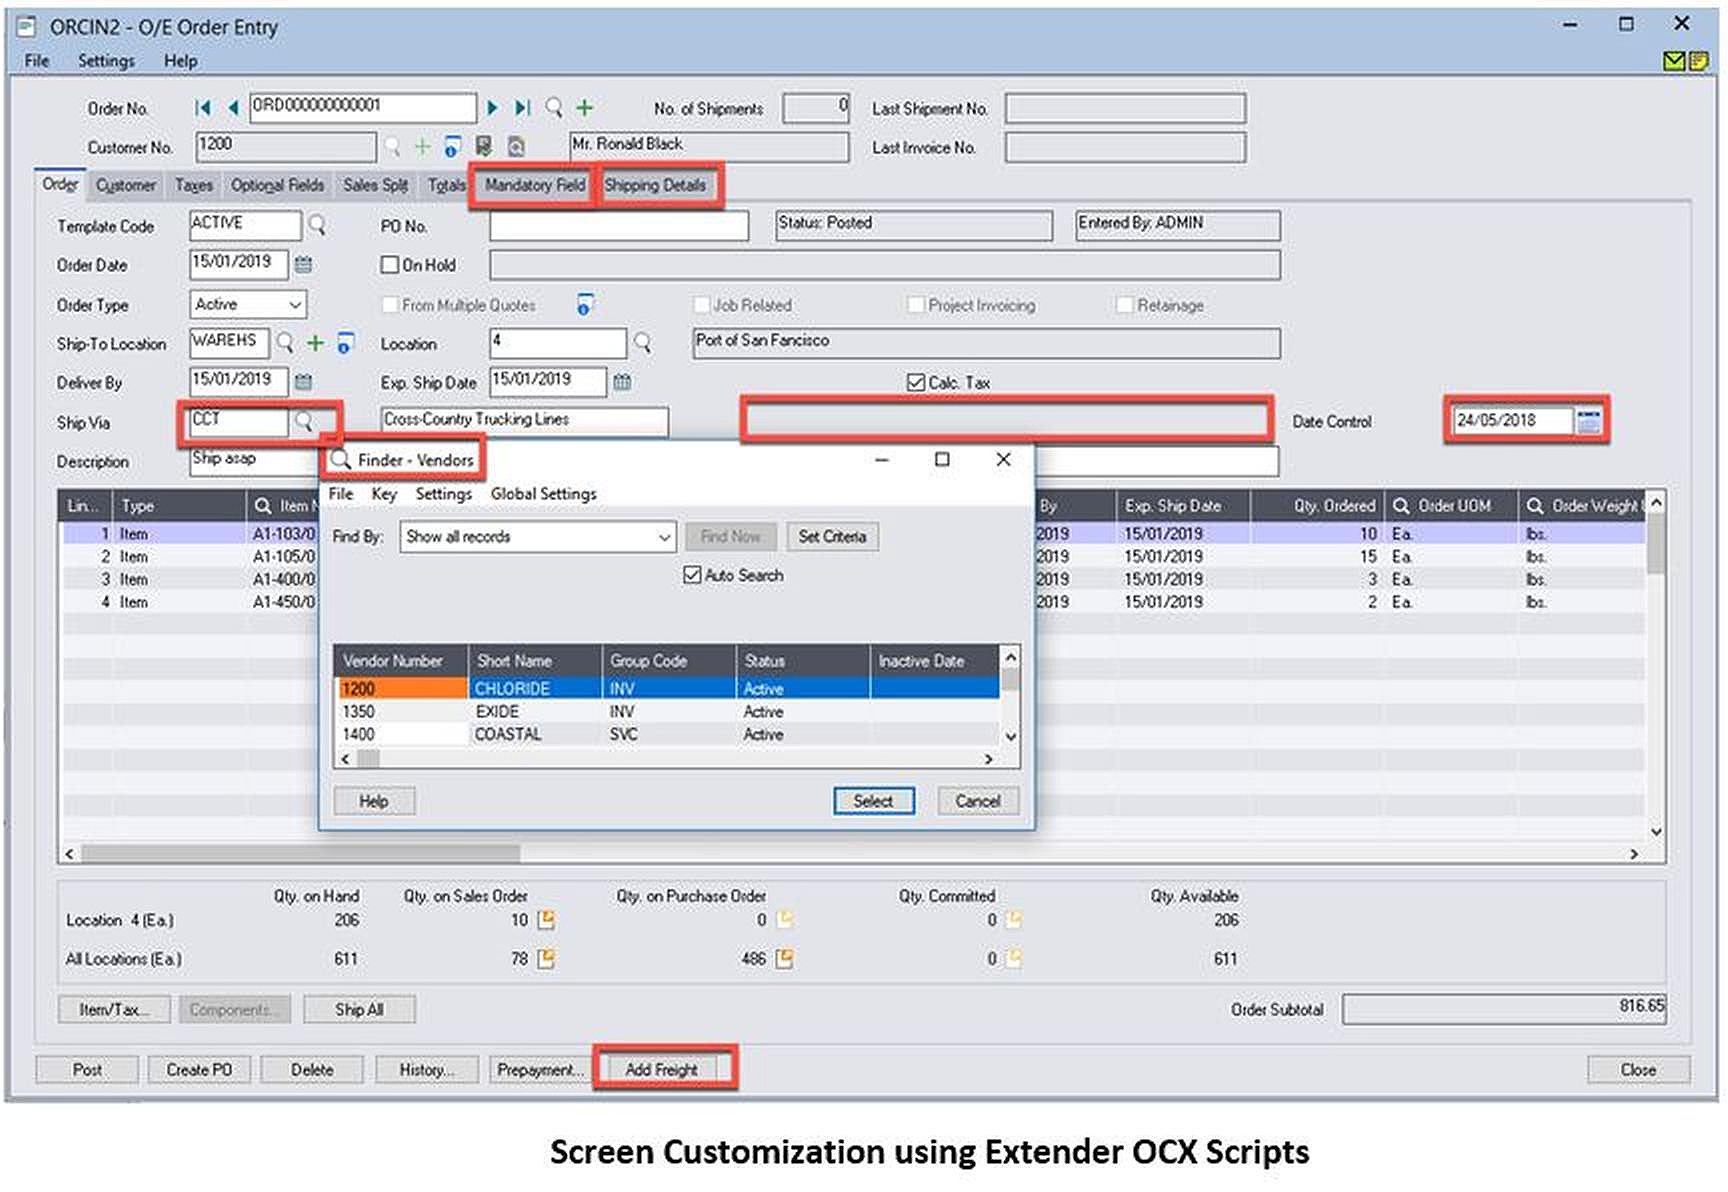Open the Global Settings menu in Finder

[543, 493]
